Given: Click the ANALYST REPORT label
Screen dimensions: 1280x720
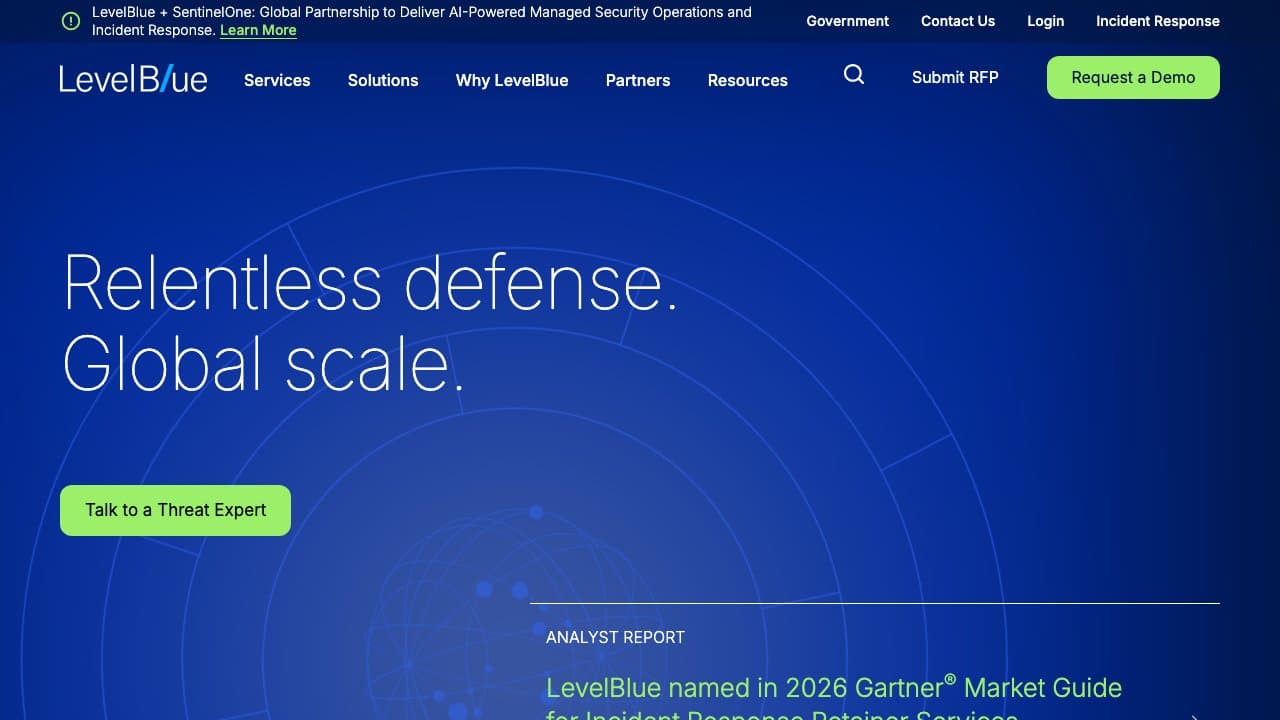Looking at the screenshot, I should 615,637.
